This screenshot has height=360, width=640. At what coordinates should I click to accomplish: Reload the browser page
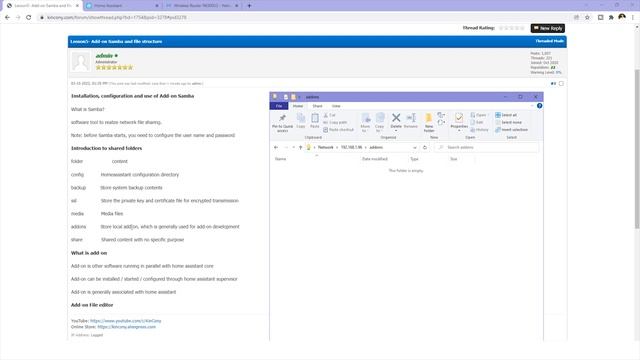29,18
